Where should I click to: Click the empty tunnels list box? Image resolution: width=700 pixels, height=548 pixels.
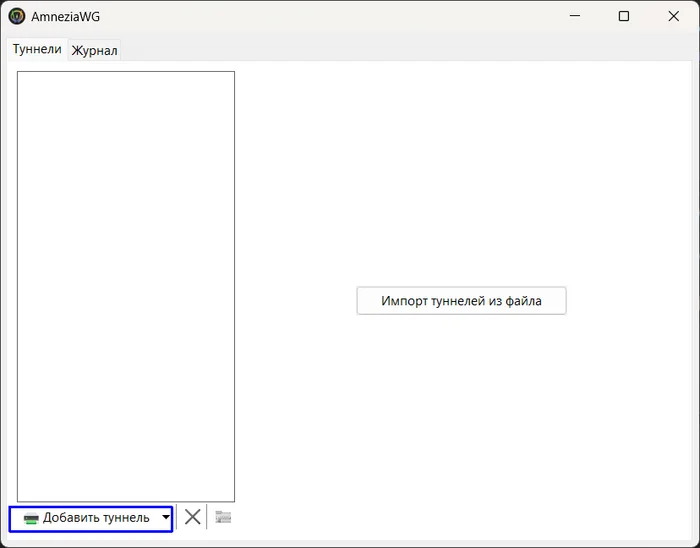pos(126,286)
